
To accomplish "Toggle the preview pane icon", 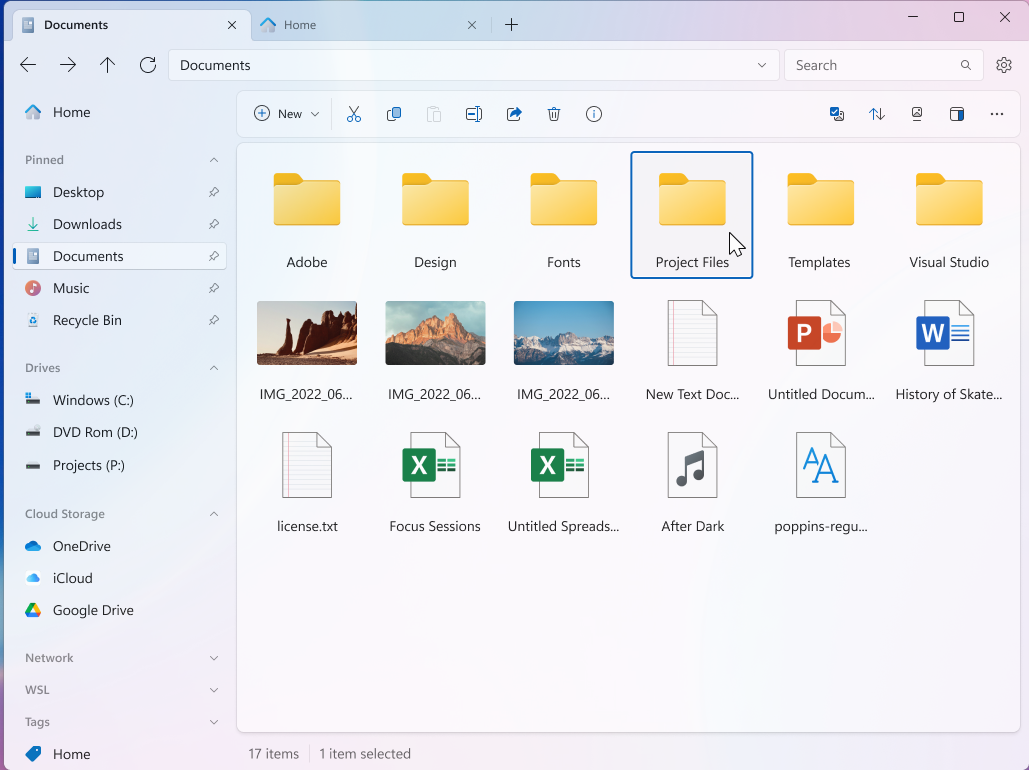I will click(x=957, y=114).
